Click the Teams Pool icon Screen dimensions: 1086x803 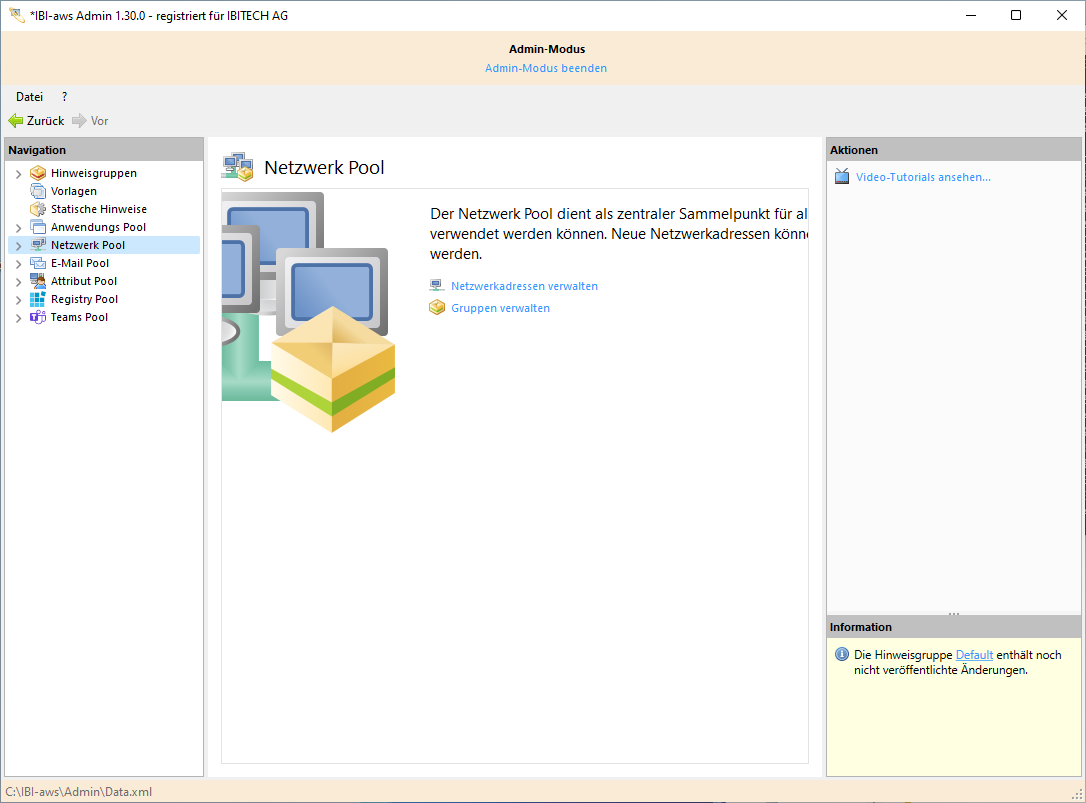[x=38, y=317]
